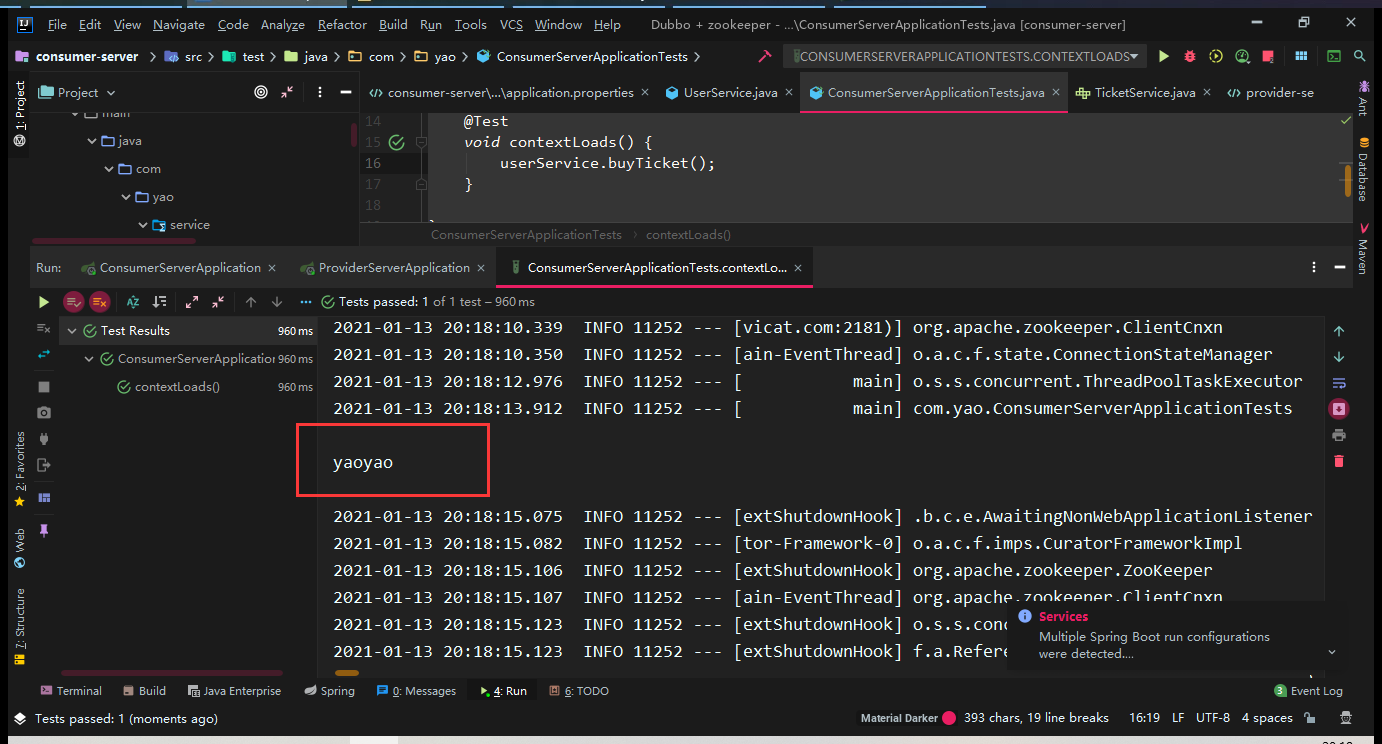Run the test from the line 15 gutter icon
The width and height of the screenshot is (1382, 744).
(396, 142)
